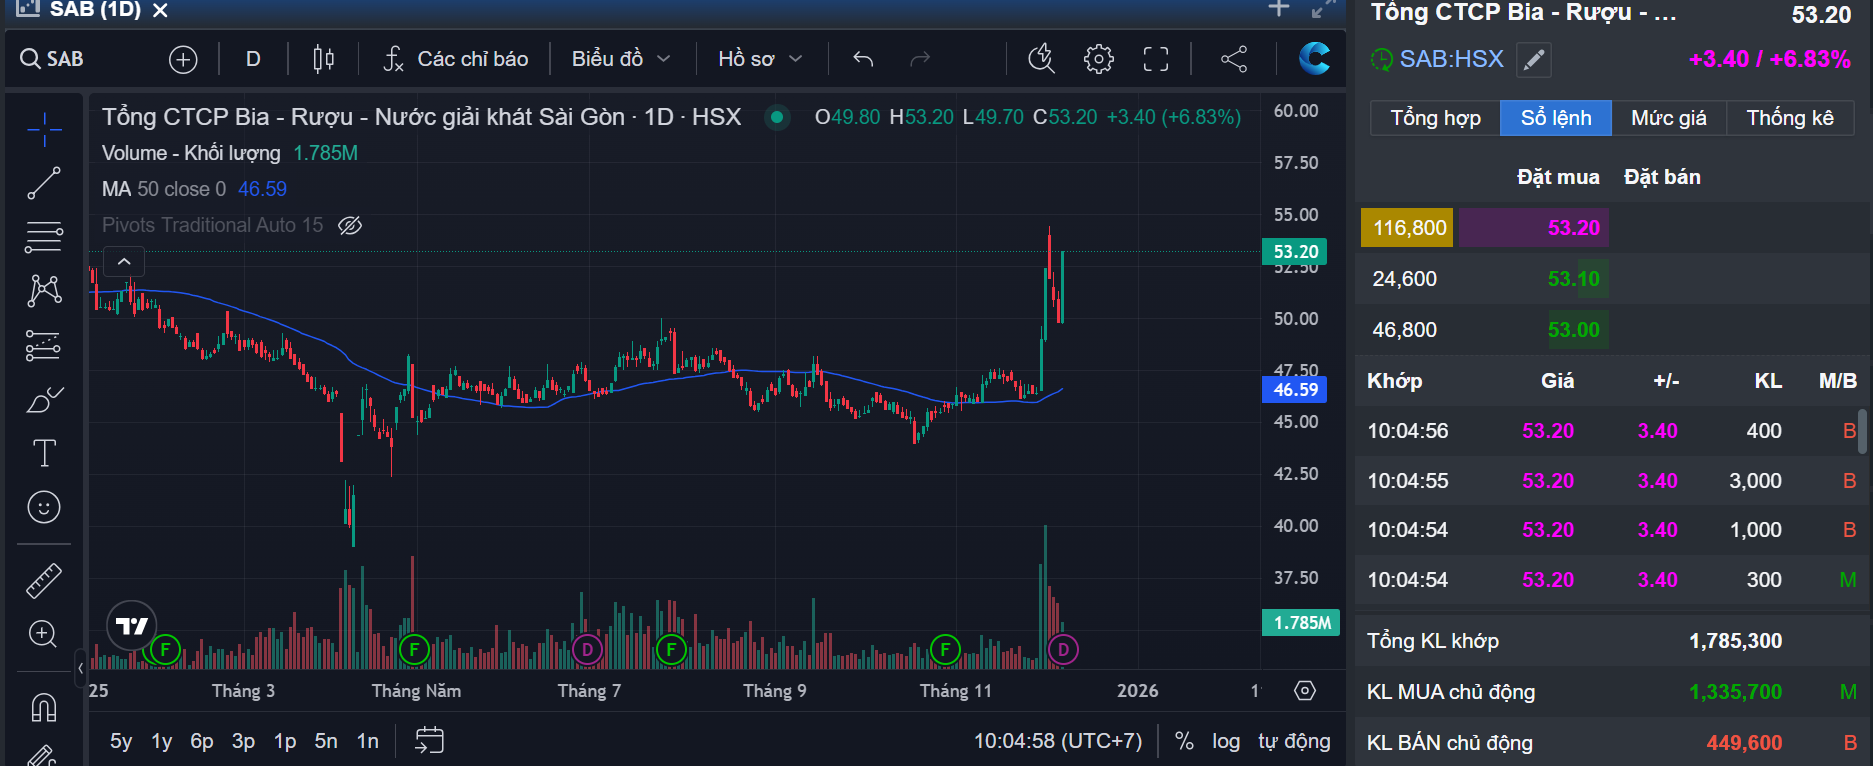Open the timezone menu 10:04:58 (UTC+7)
This screenshot has height=766, width=1873.
pyautogui.click(x=1058, y=741)
